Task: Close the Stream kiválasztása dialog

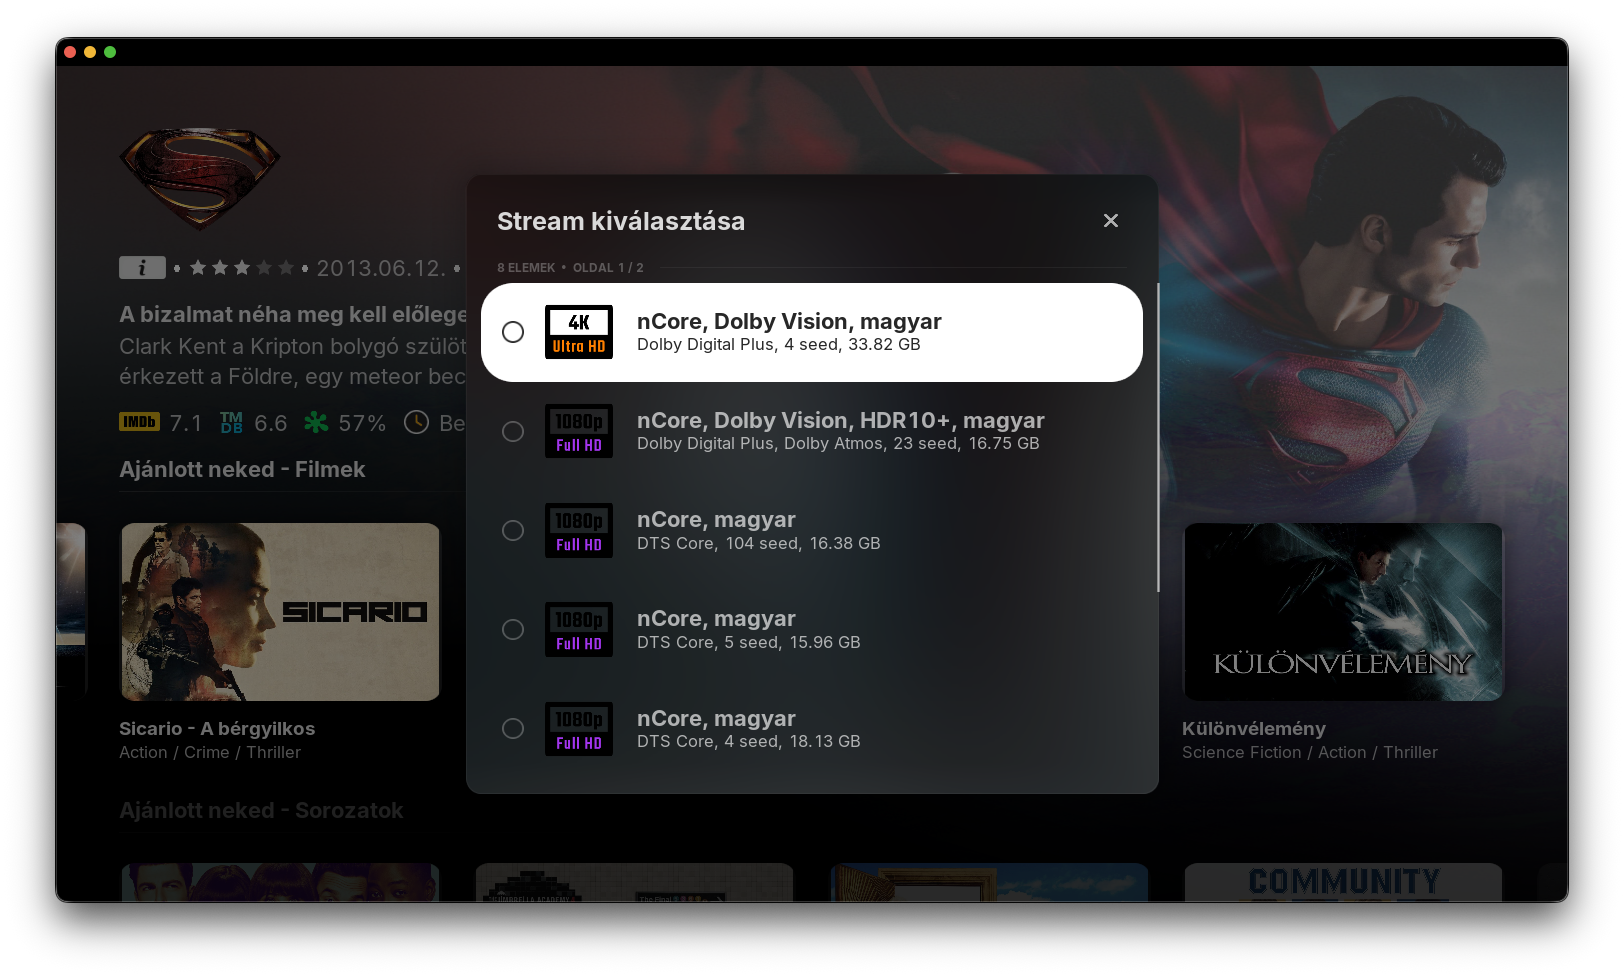Action: (1110, 221)
